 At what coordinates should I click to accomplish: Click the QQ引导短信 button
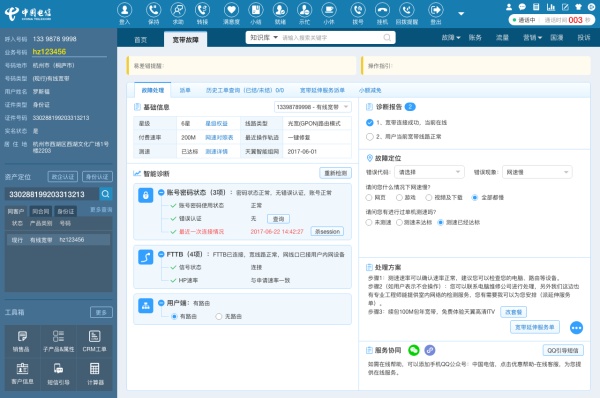tap(562, 350)
